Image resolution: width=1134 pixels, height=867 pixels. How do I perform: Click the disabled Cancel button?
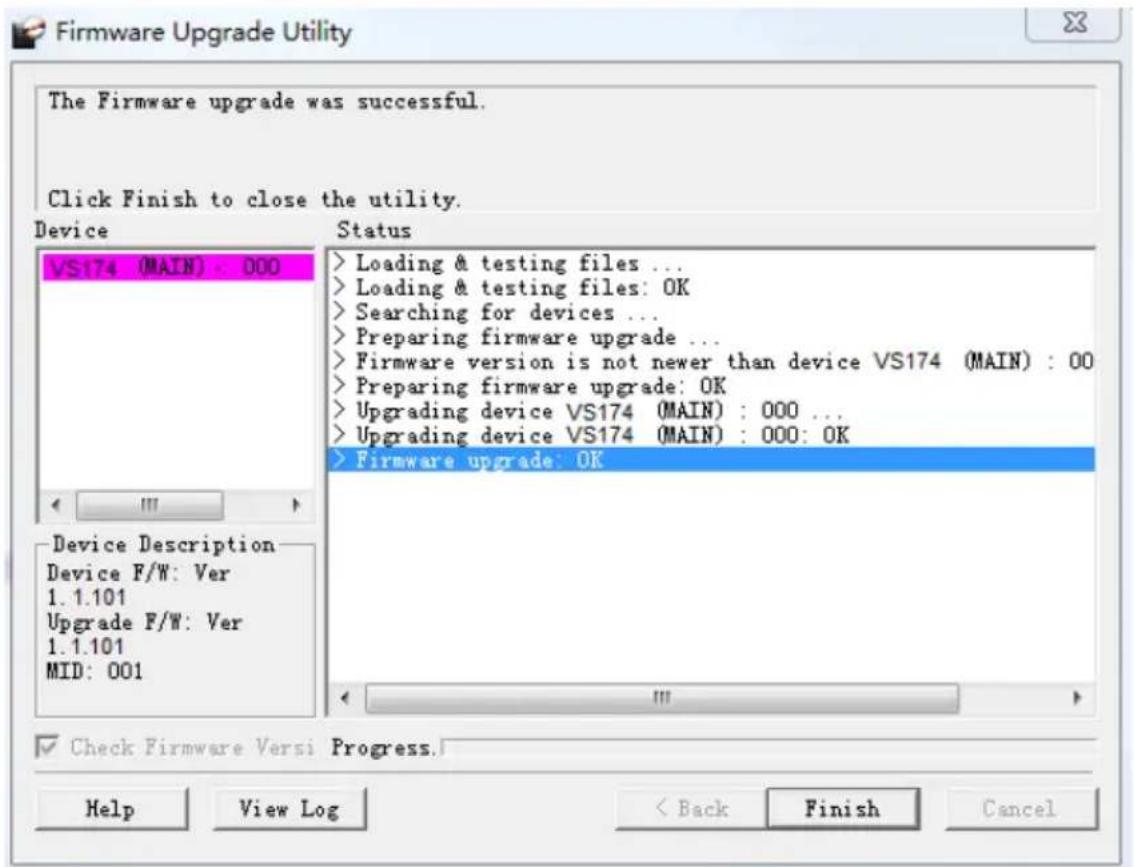tap(1020, 808)
